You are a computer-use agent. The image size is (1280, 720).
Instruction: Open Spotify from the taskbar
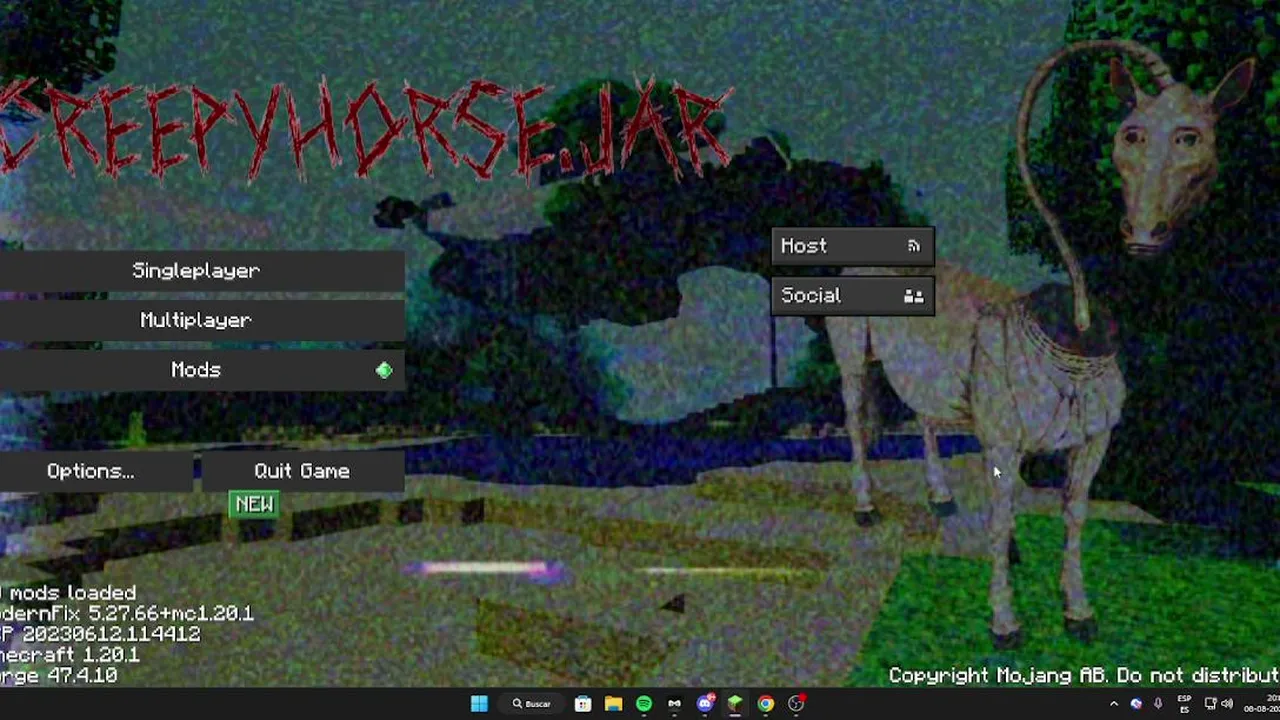pyautogui.click(x=644, y=704)
